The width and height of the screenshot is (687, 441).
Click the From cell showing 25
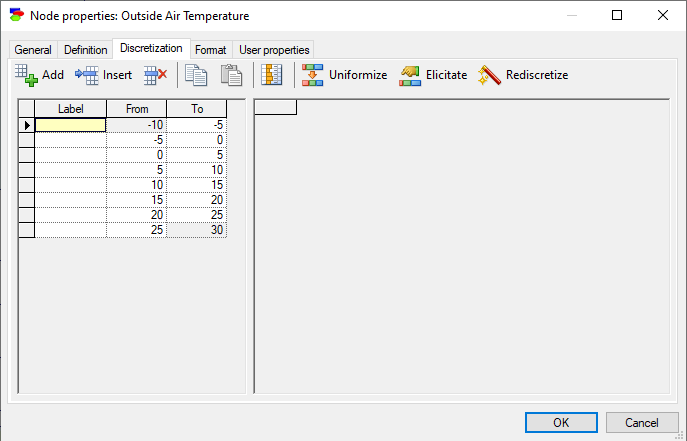(x=137, y=230)
